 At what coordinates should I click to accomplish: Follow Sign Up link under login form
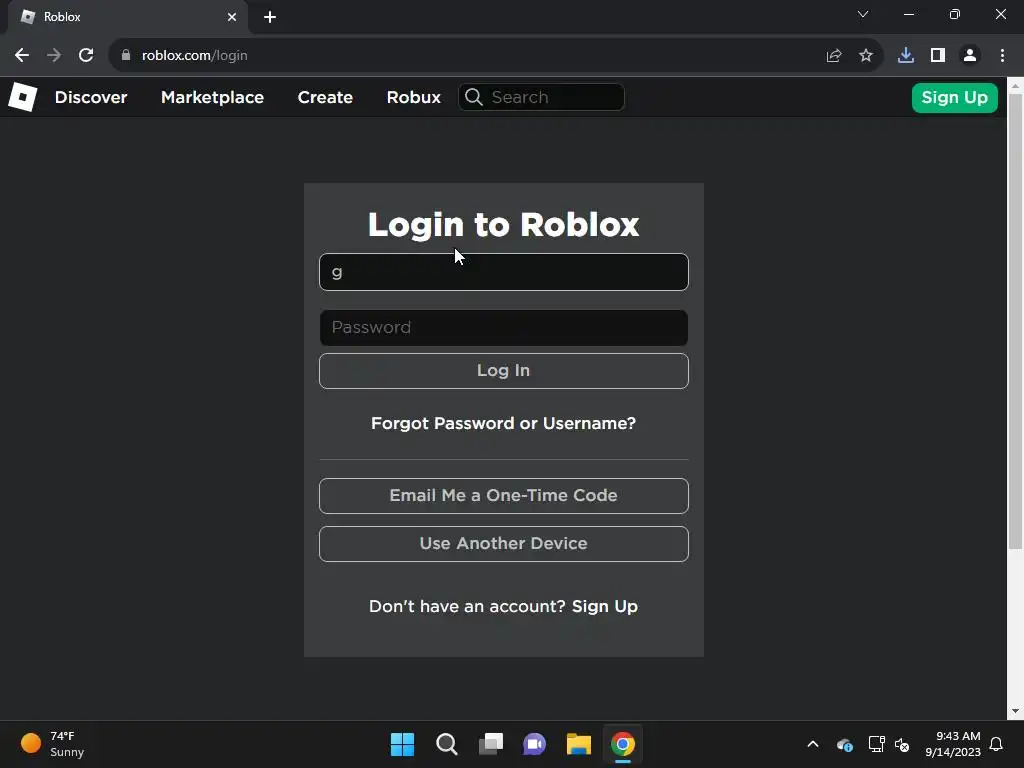[x=605, y=606]
